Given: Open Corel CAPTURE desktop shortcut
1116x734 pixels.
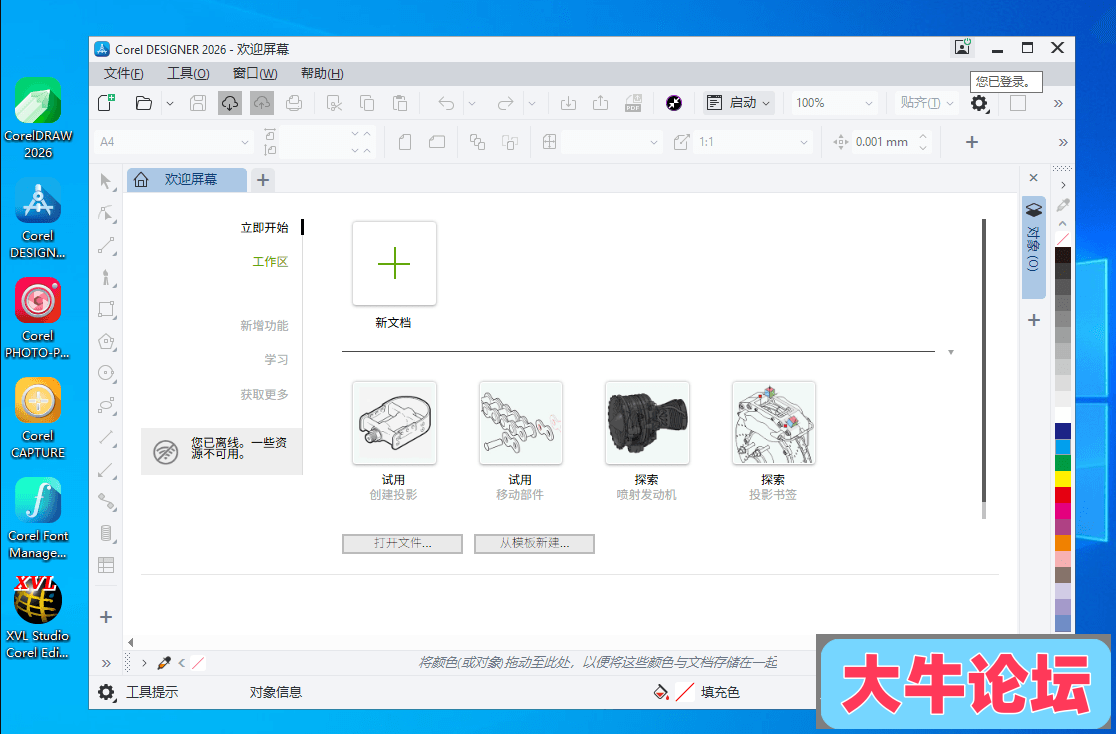Looking at the screenshot, I should pyautogui.click(x=38, y=419).
